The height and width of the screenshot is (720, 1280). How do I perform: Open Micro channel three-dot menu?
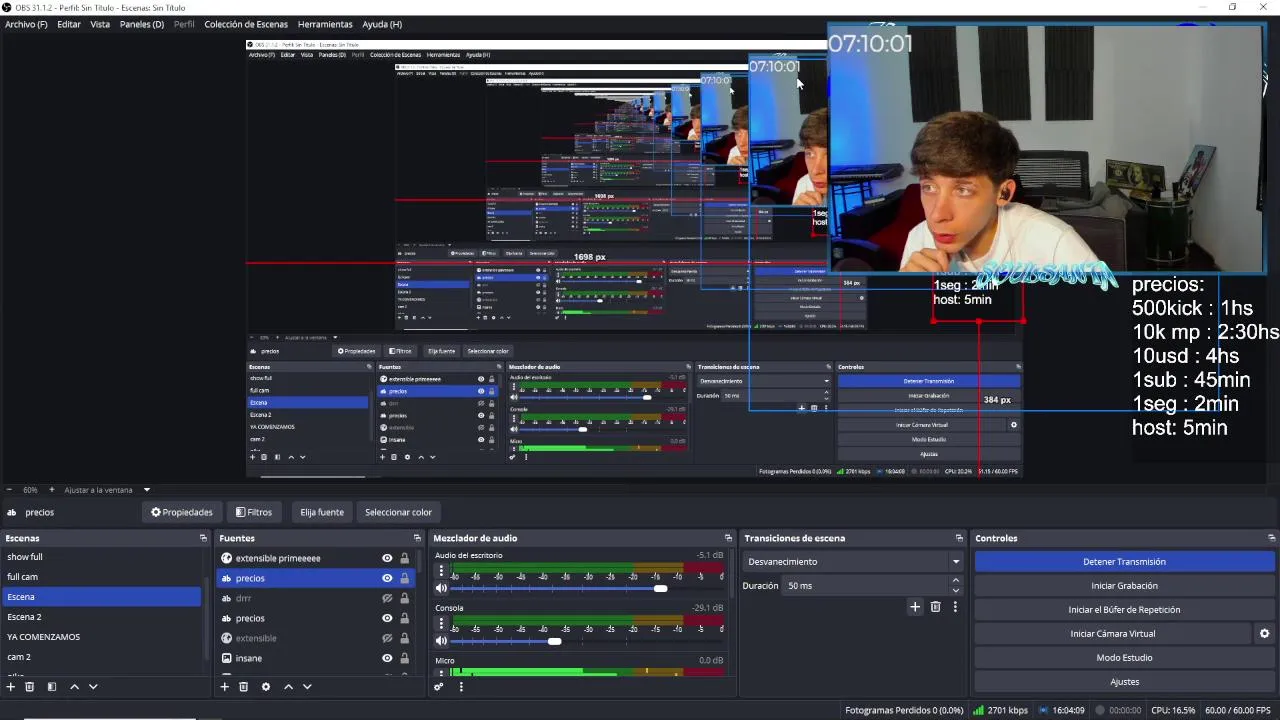pos(441,674)
